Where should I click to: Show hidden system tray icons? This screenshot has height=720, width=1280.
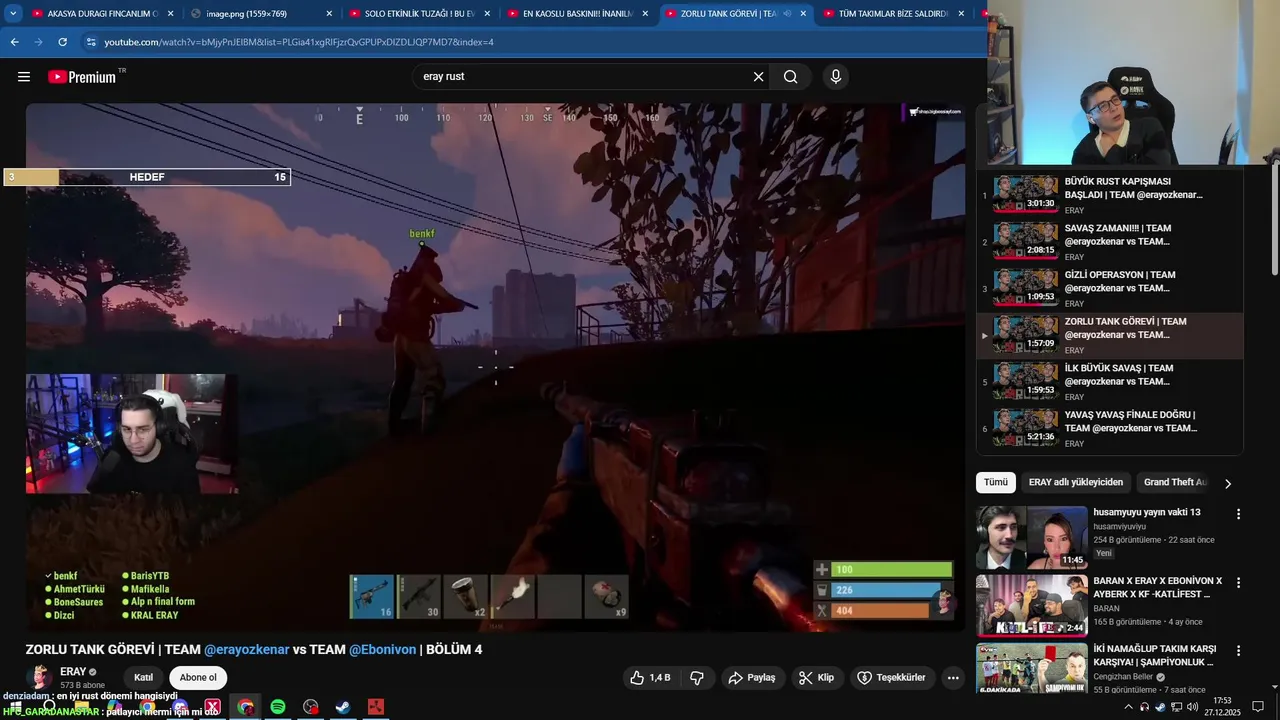coord(1129,707)
